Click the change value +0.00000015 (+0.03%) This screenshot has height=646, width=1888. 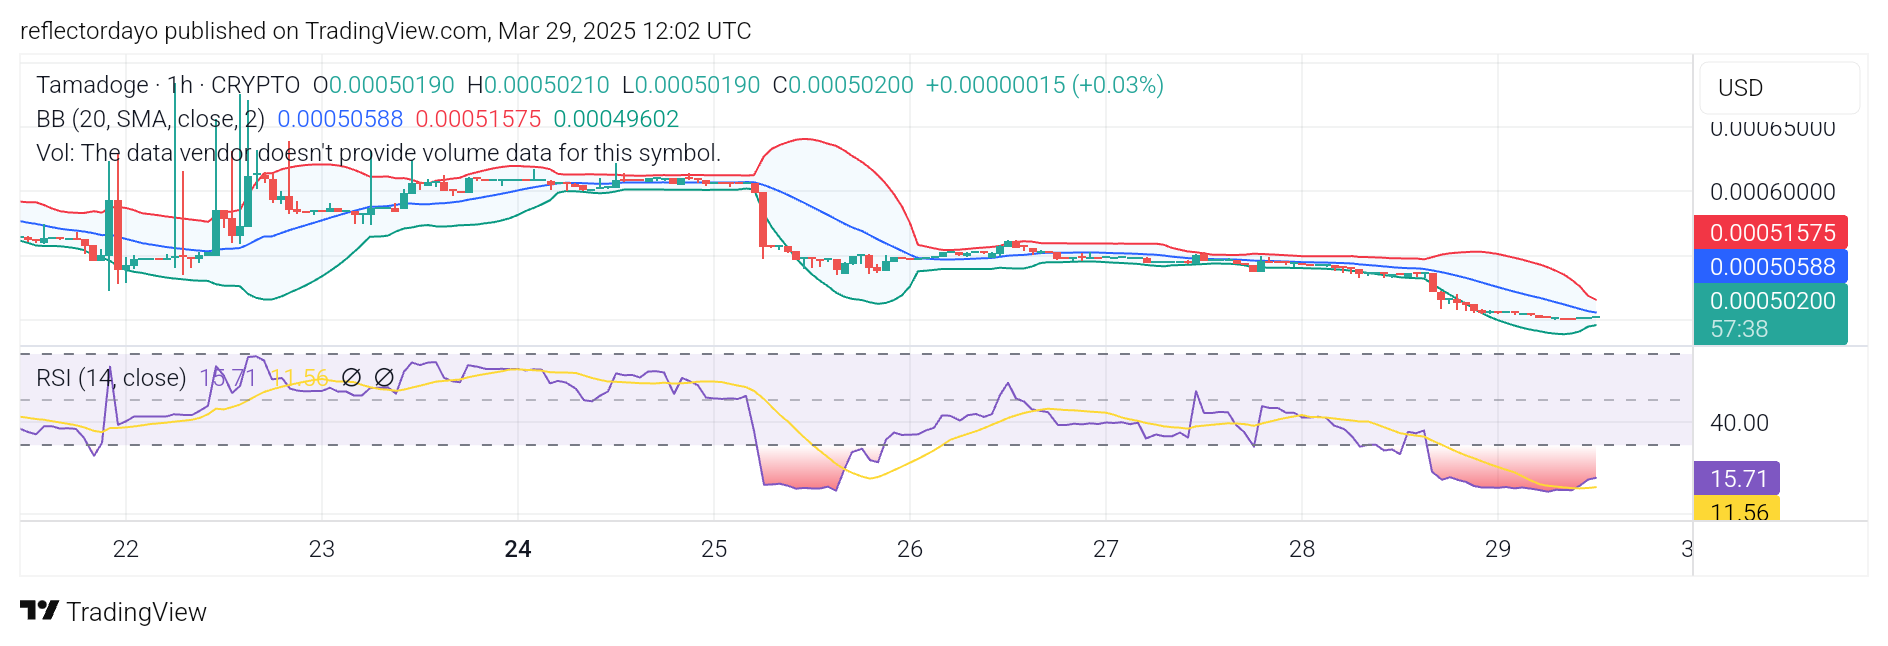(1045, 85)
